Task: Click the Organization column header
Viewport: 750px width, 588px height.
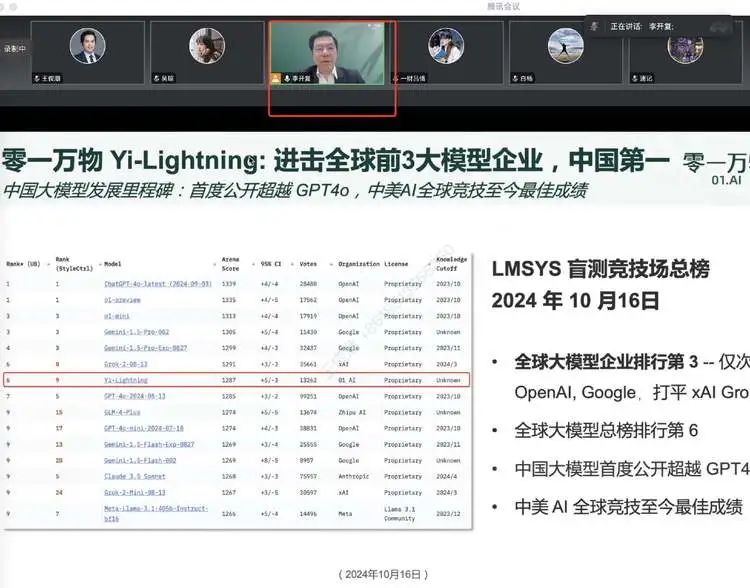Action: pos(359,264)
